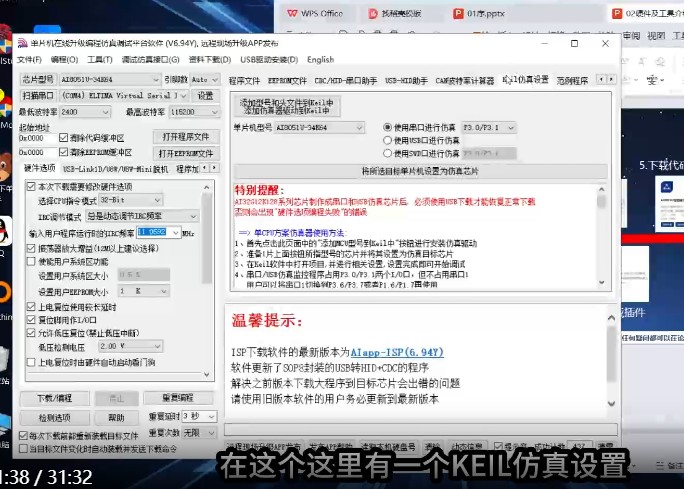
Task: Click the 0x0000 start address beside 清除代码缓冲区
Action: (36, 138)
